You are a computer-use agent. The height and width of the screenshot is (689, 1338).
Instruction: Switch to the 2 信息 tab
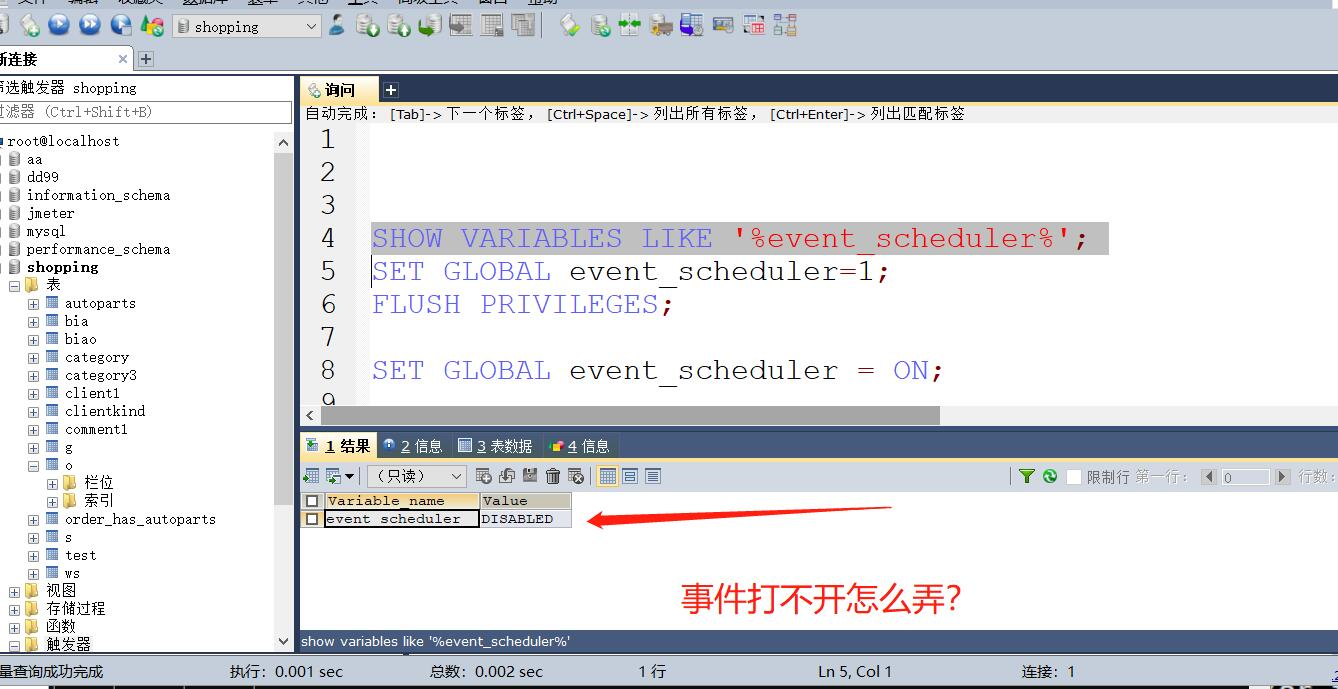click(x=412, y=446)
